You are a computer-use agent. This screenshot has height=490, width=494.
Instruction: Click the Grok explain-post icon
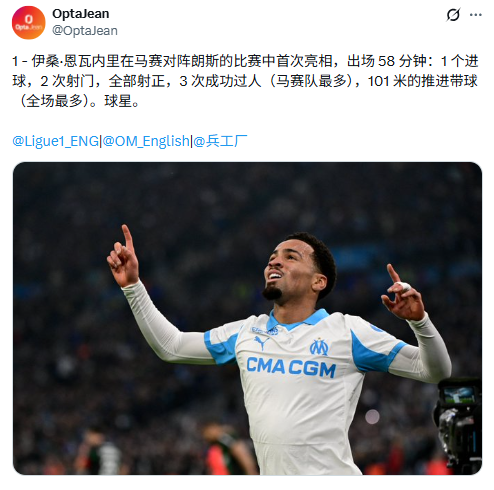tap(453, 15)
